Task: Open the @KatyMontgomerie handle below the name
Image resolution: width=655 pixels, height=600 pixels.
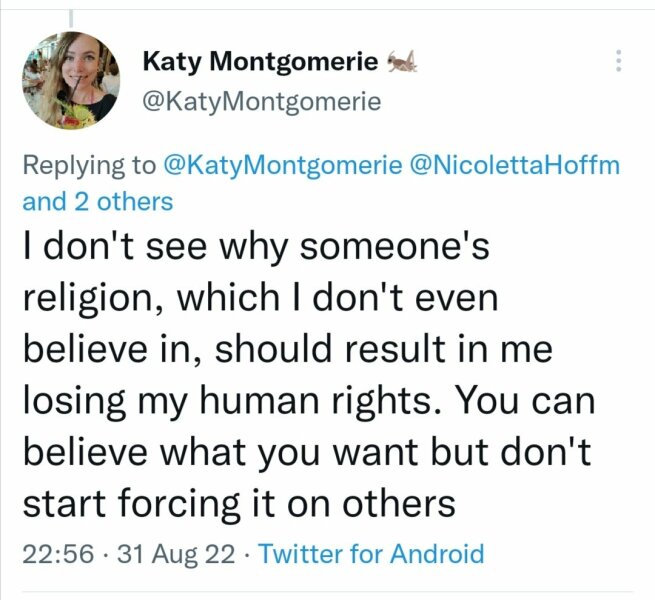Action: [x=262, y=100]
